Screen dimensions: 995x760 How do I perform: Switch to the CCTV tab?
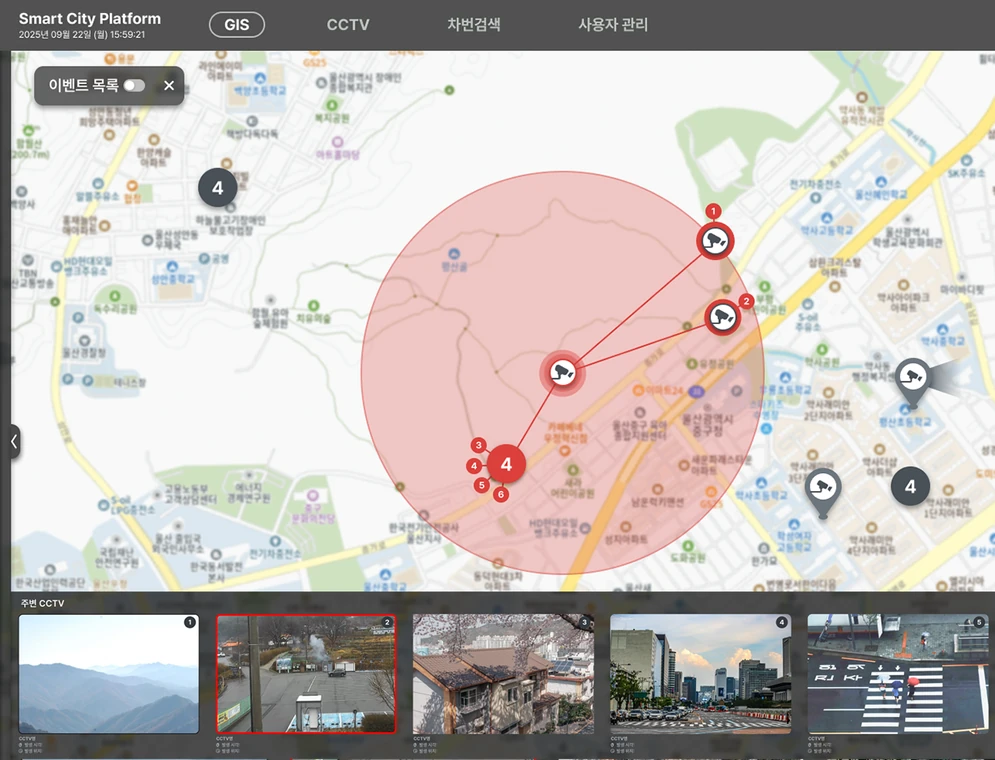pos(348,25)
